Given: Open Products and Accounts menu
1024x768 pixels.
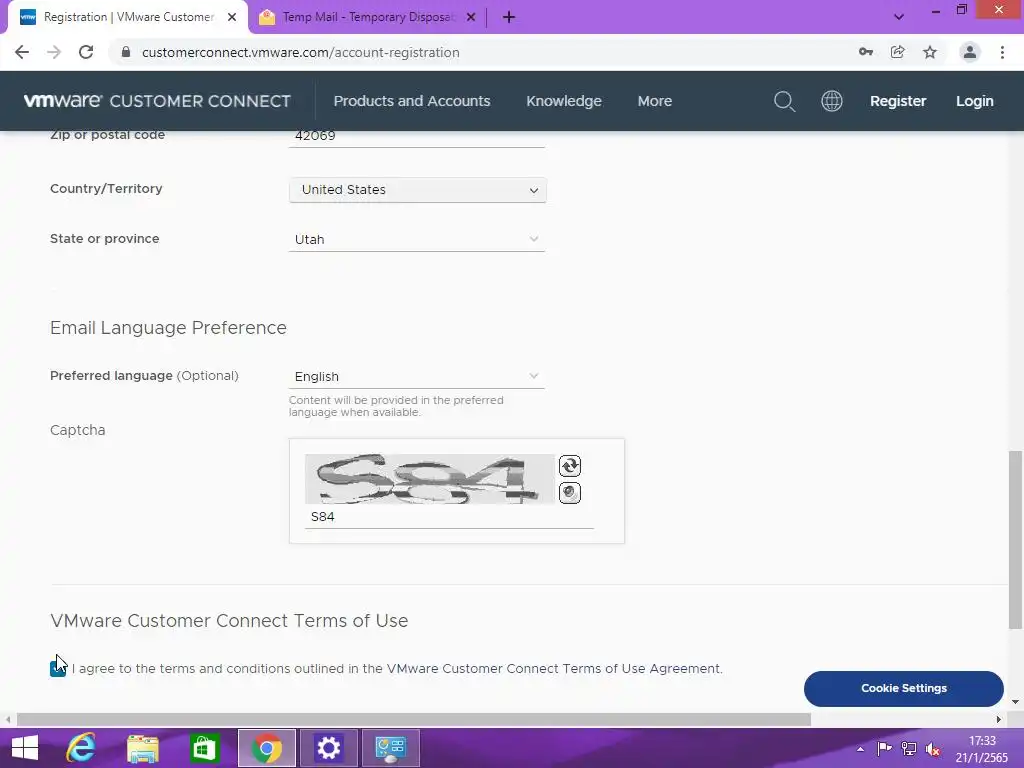Looking at the screenshot, I should pyautogui.click(x=411, y=101).
